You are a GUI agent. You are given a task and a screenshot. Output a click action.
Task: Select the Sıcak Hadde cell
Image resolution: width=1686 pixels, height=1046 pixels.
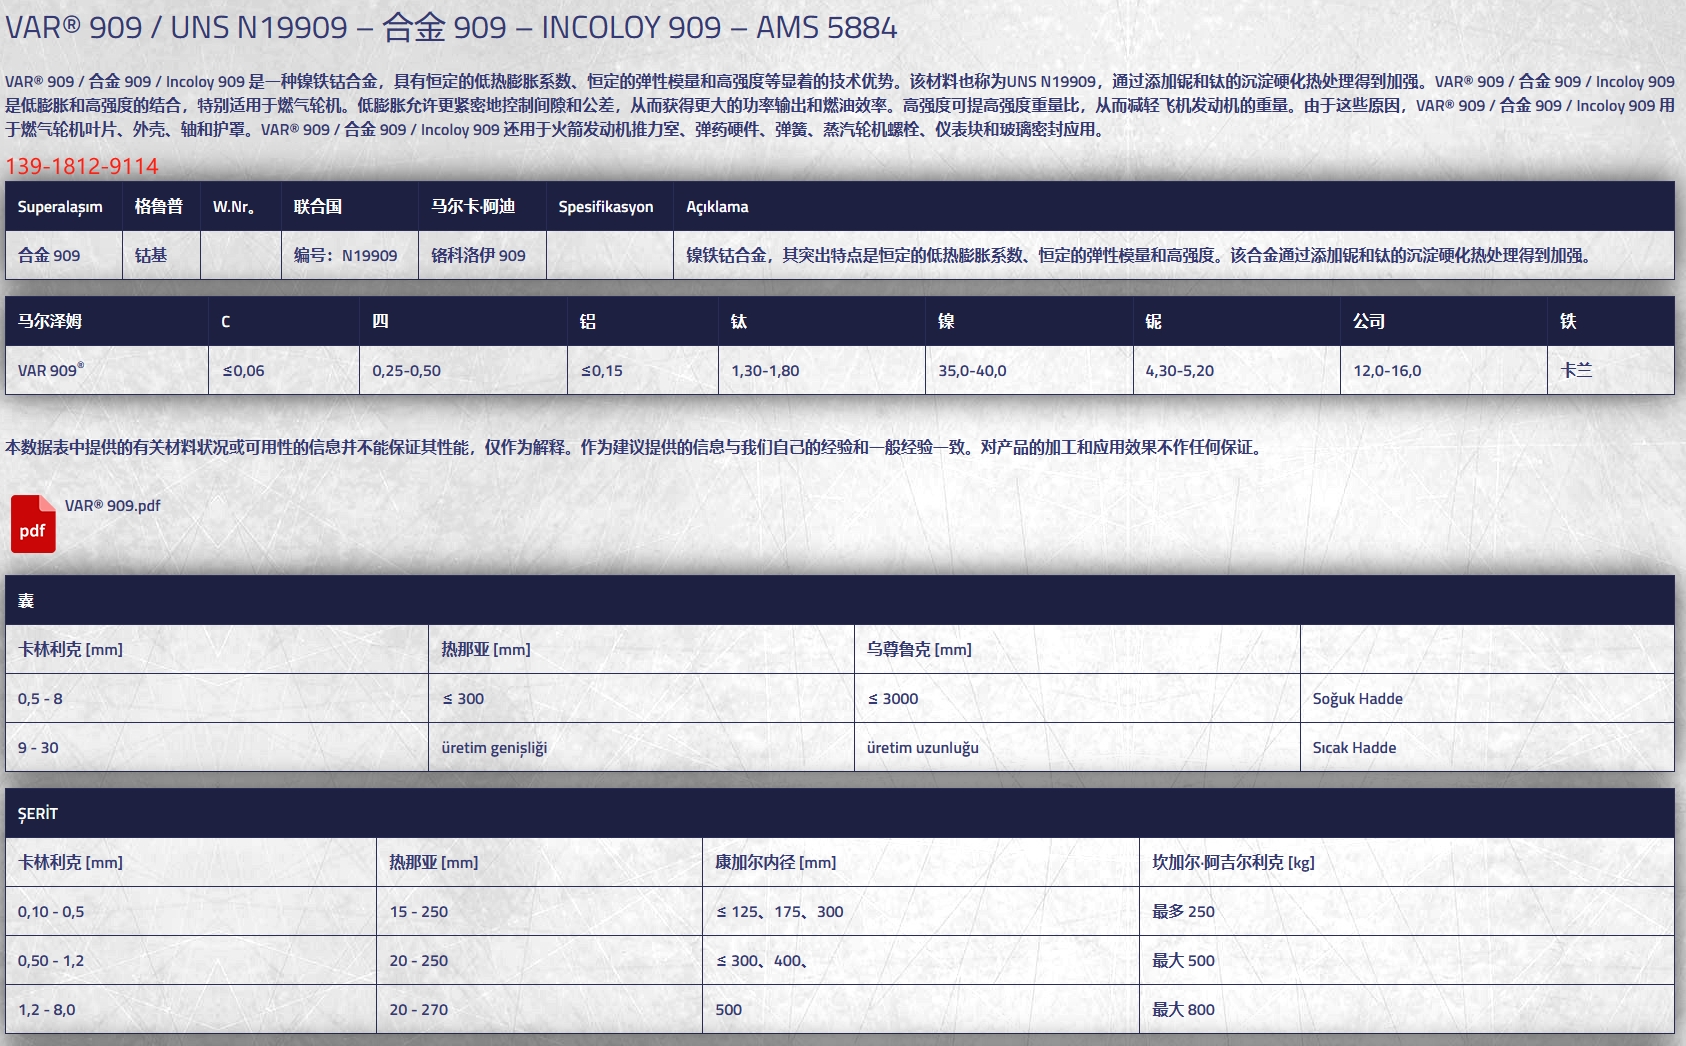(x=1487, y=747)
